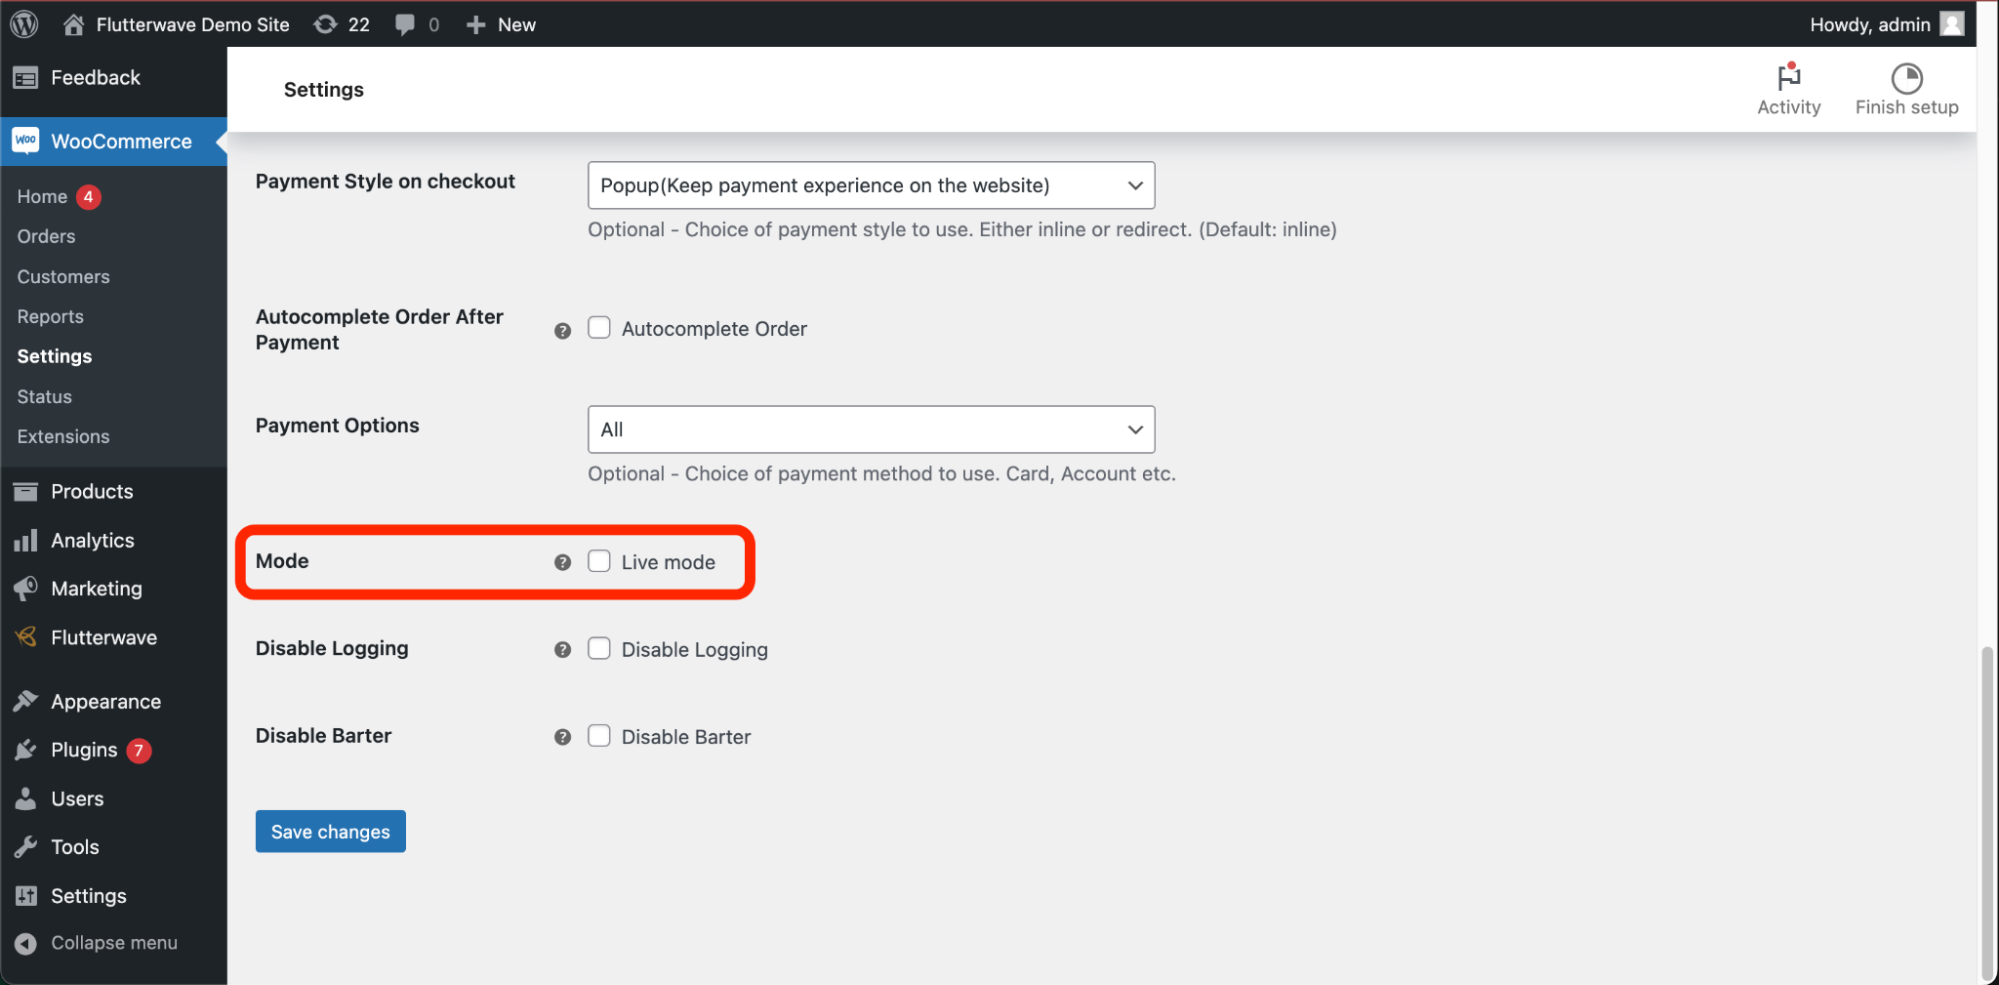The width and height of the screenshot is (1999, 985).
Task: Open Customers submenu item
Action: tap(63, 276)
